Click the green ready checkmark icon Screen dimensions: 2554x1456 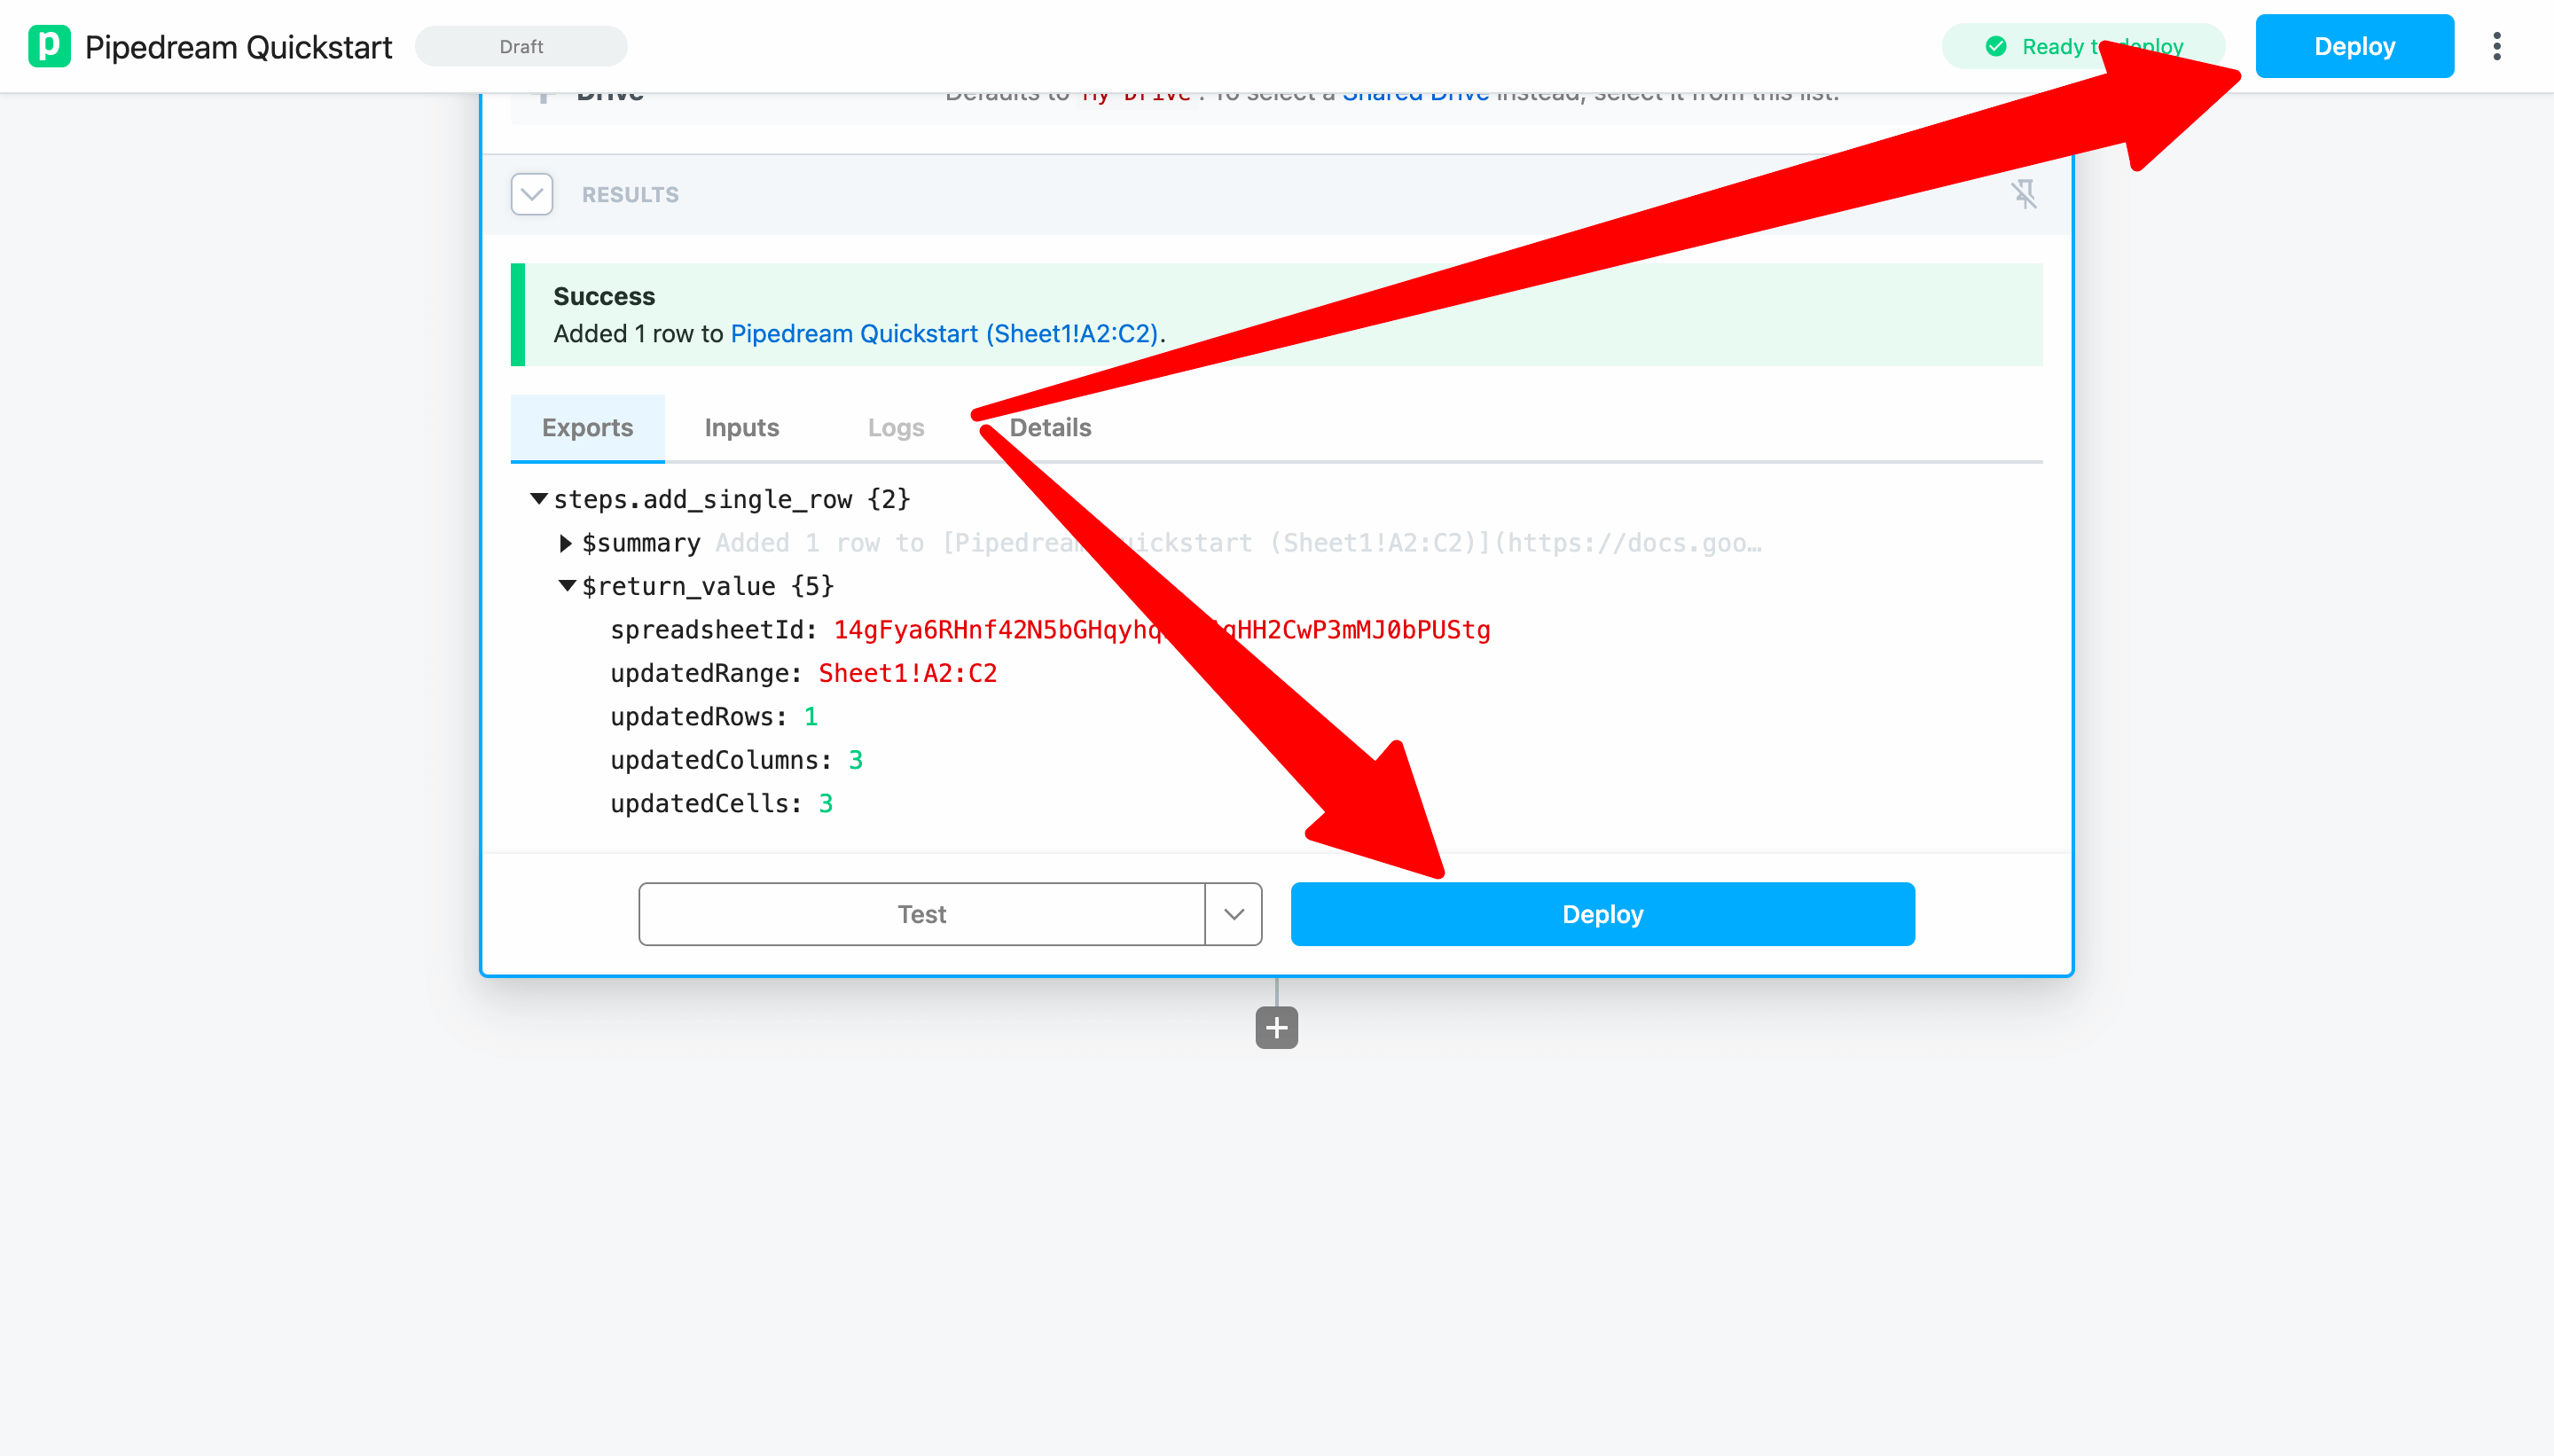coord(1995,46)
